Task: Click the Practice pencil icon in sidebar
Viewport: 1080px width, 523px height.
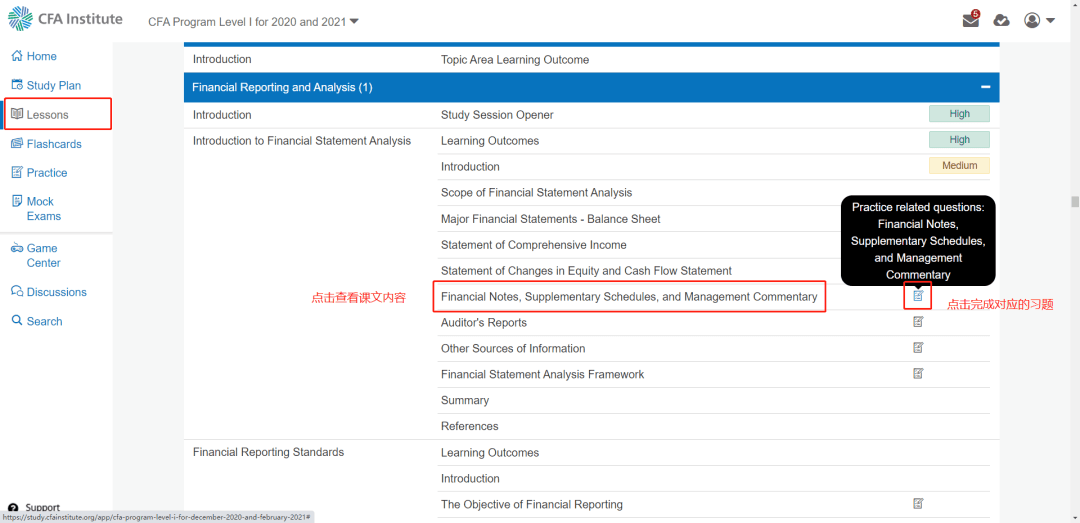Action: pyautogui.click(x=17, y=172)
